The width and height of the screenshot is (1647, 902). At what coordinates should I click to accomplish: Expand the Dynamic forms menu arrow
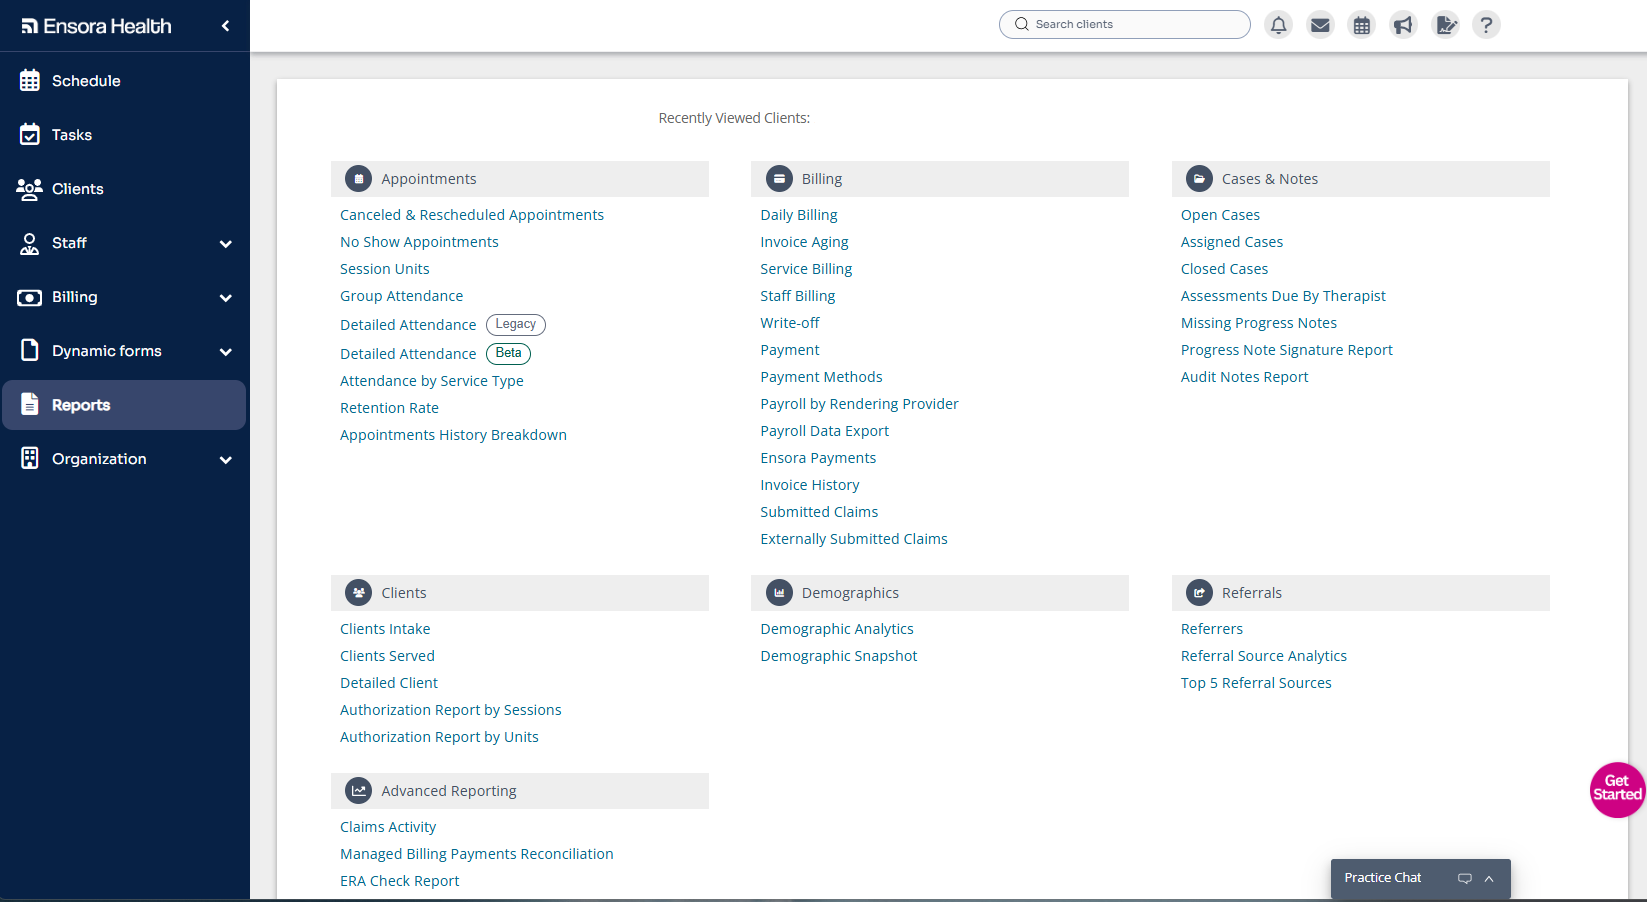coord(226,352)
